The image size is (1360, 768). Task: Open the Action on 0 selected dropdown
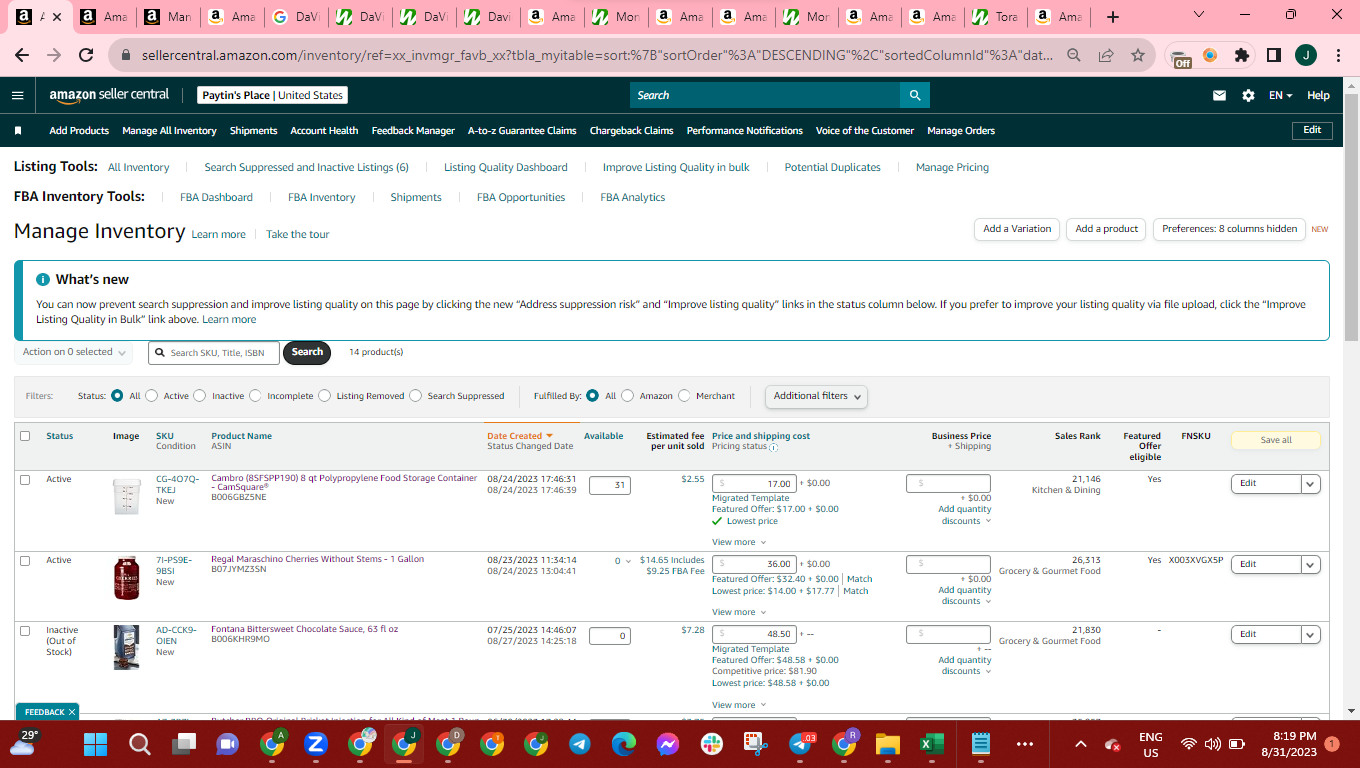click(74, 352)
